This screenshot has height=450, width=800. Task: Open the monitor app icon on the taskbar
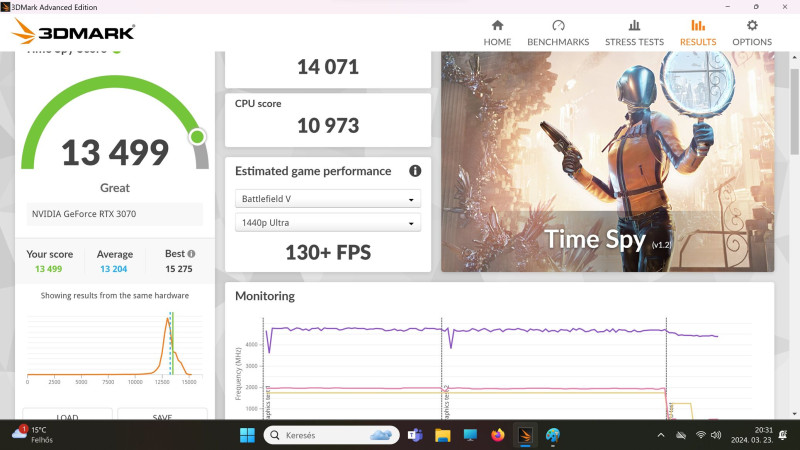coord(470,435)
